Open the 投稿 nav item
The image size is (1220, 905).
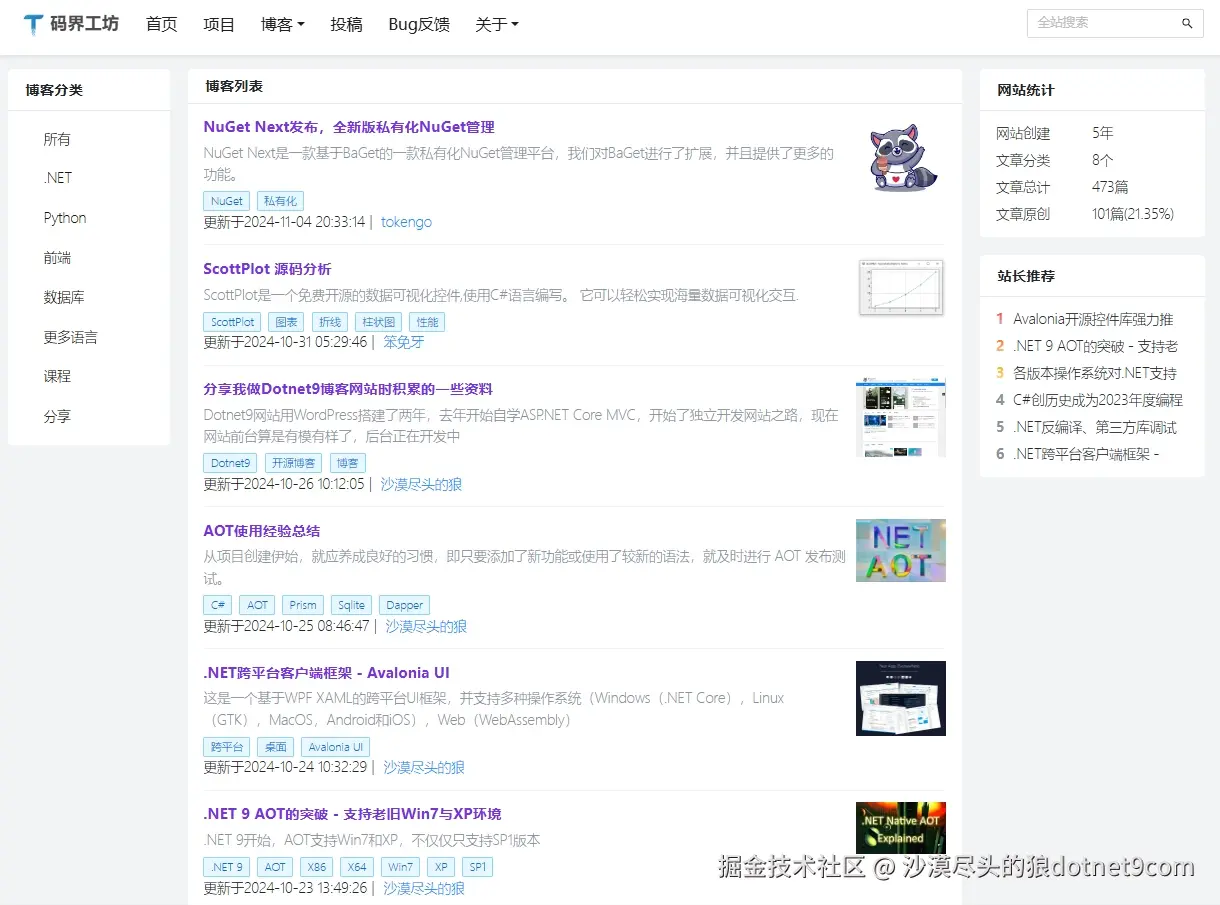[x=347, y=24]
